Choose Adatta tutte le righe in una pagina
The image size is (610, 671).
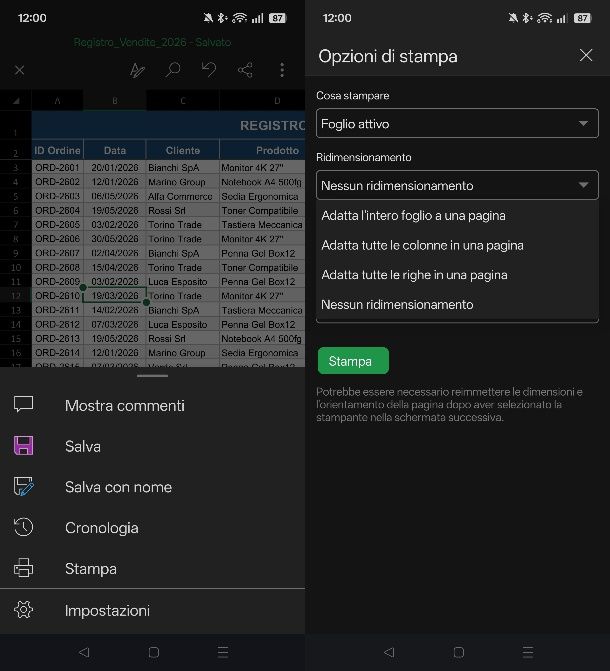[x=457, y=275]
